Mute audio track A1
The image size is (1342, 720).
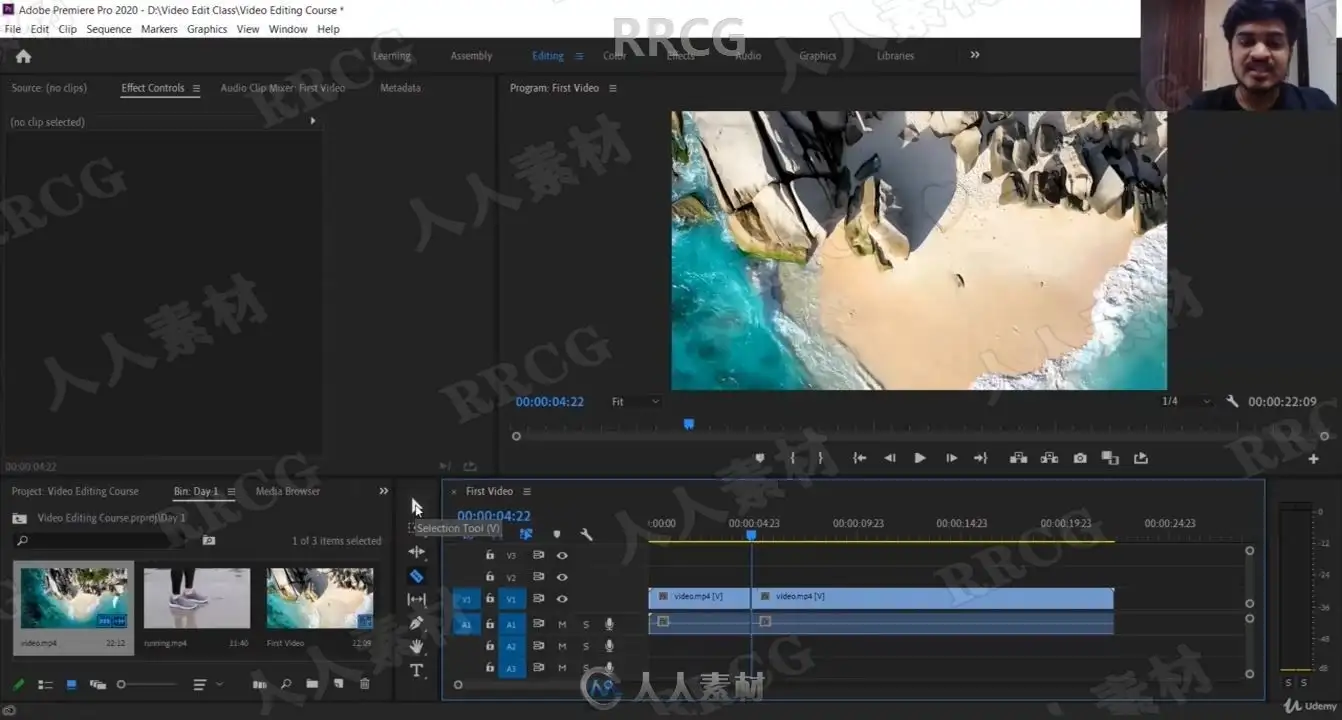[x=562, y=624]
